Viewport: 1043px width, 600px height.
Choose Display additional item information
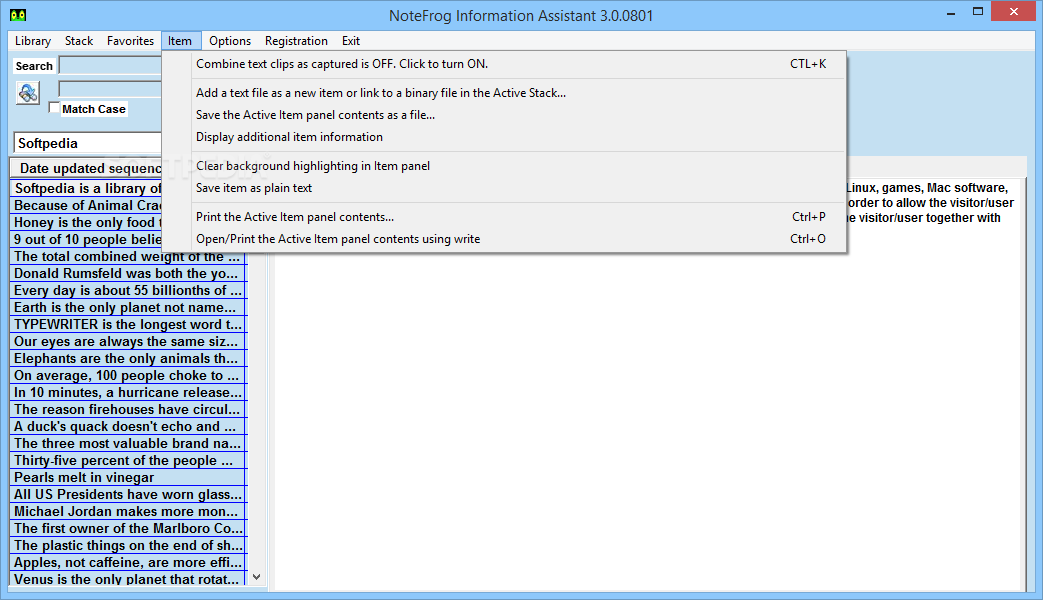[504, 137]
